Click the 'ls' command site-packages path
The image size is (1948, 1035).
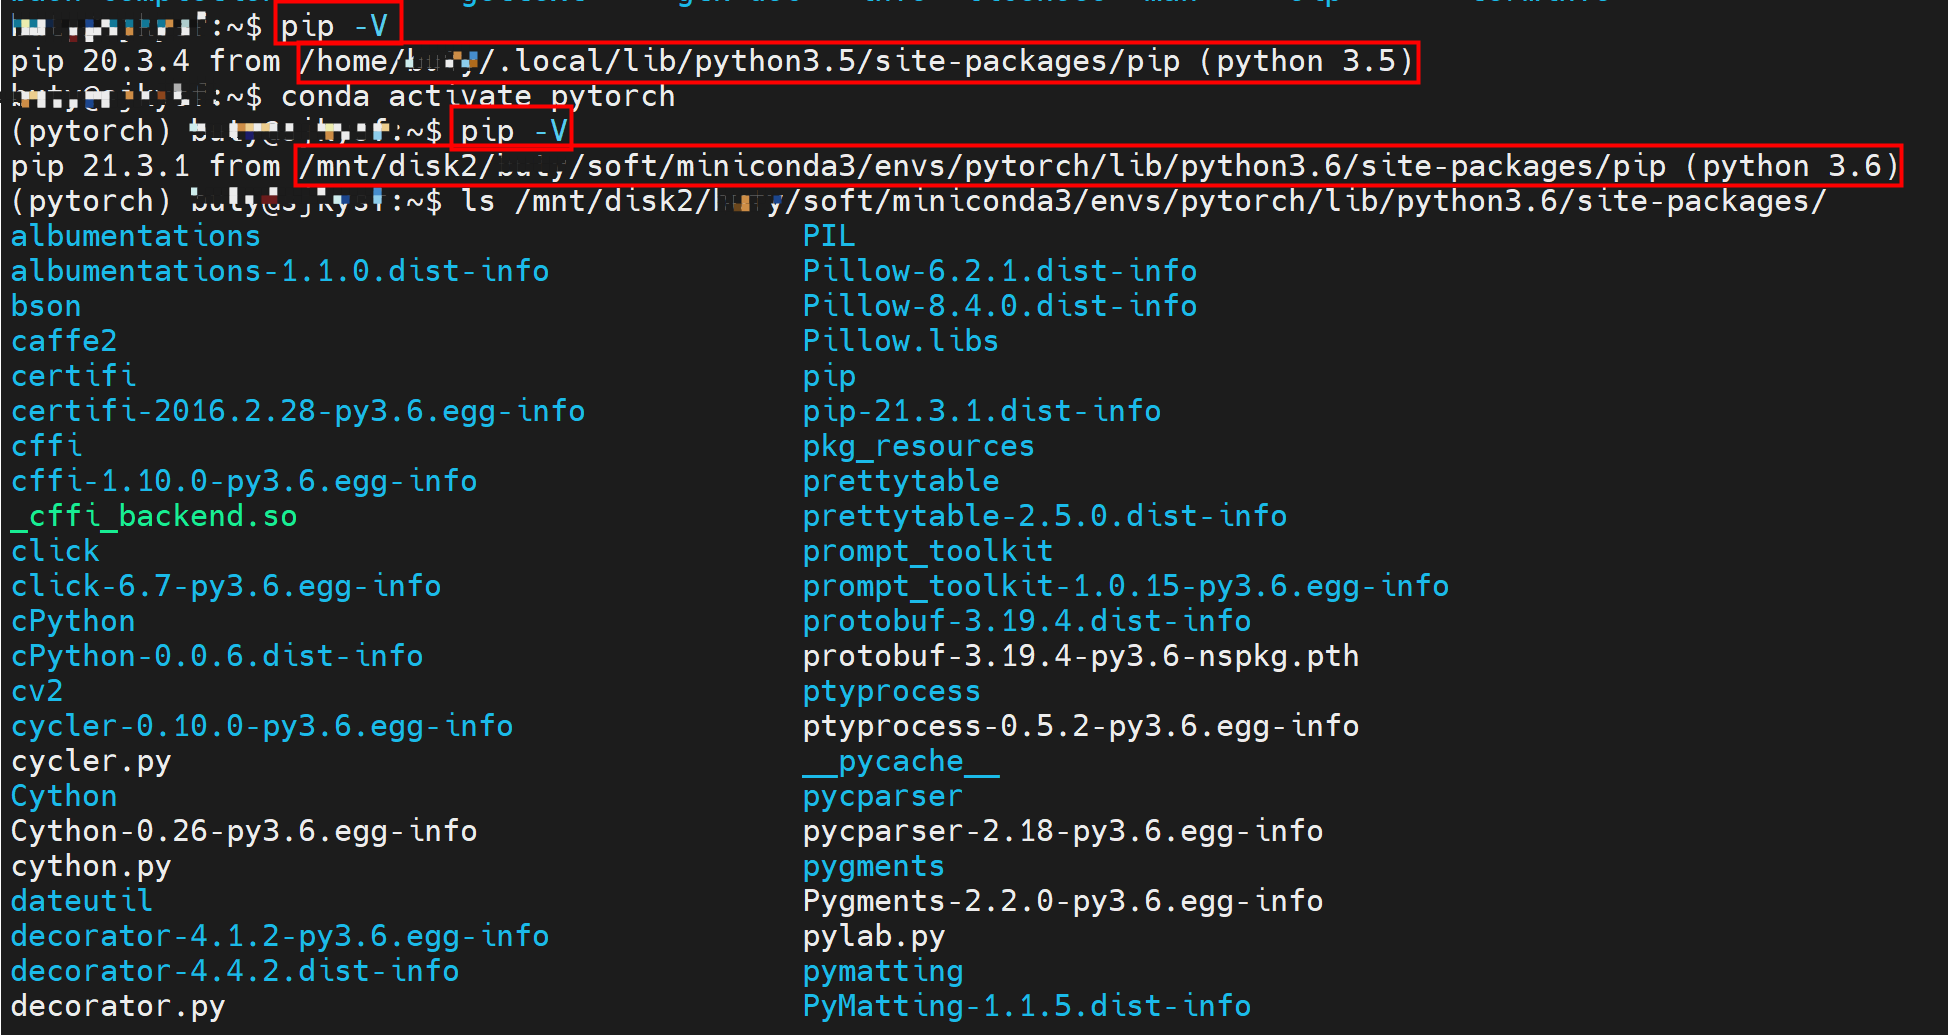[1171, 201]
